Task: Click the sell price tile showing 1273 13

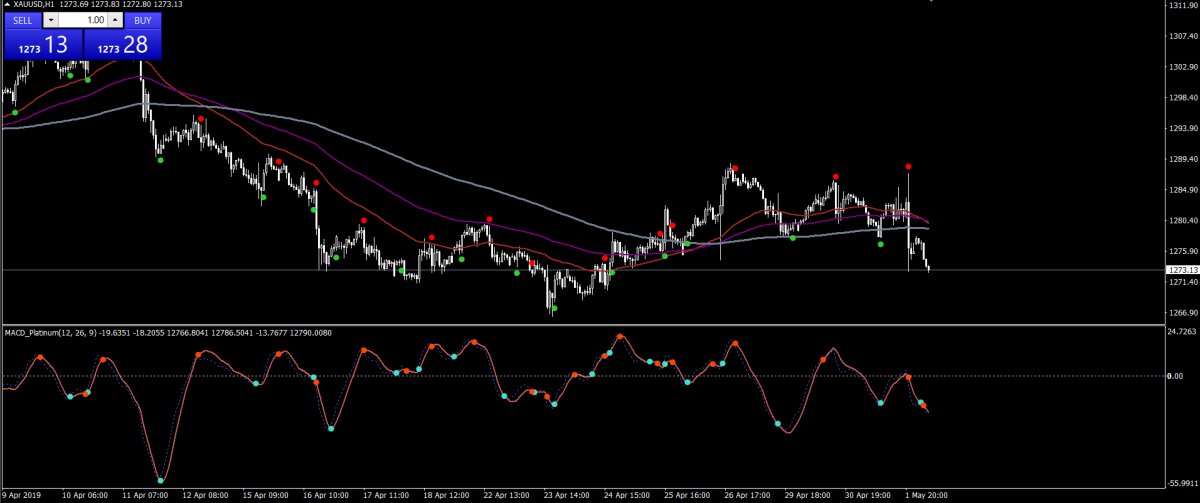Action: (x=42, y=45)
